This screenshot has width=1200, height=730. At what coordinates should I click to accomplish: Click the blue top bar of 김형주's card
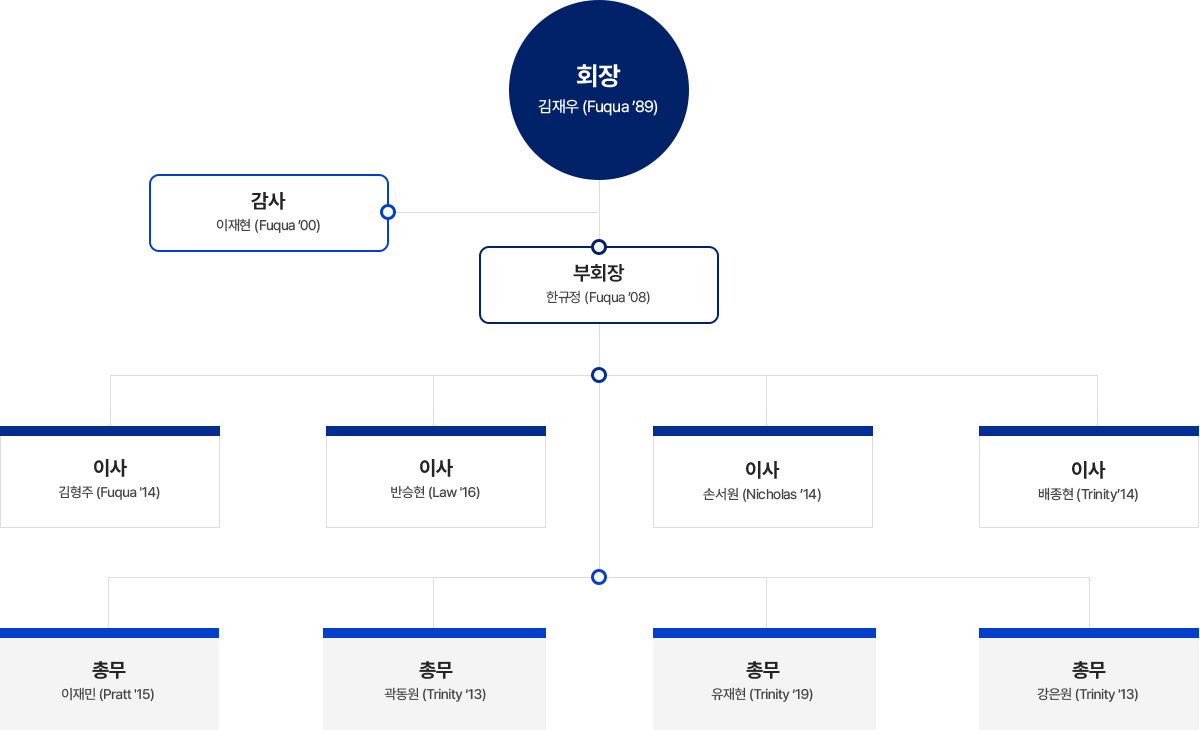tap(110, 431)
